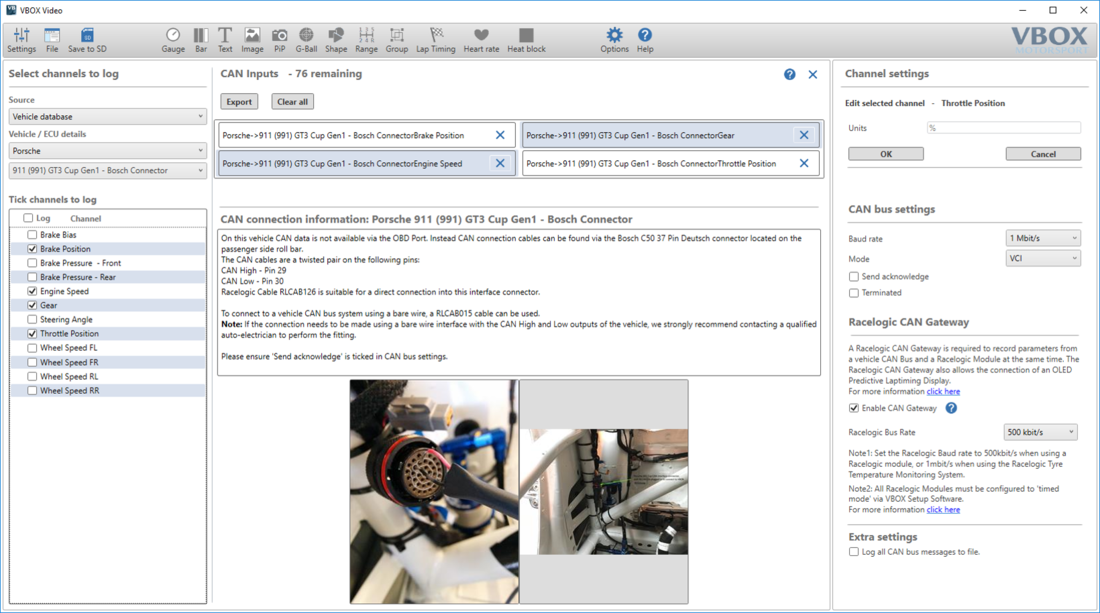Enable the Send acknowledge checkbox
Screen dimensions: 1100x613
coord(854,277)
